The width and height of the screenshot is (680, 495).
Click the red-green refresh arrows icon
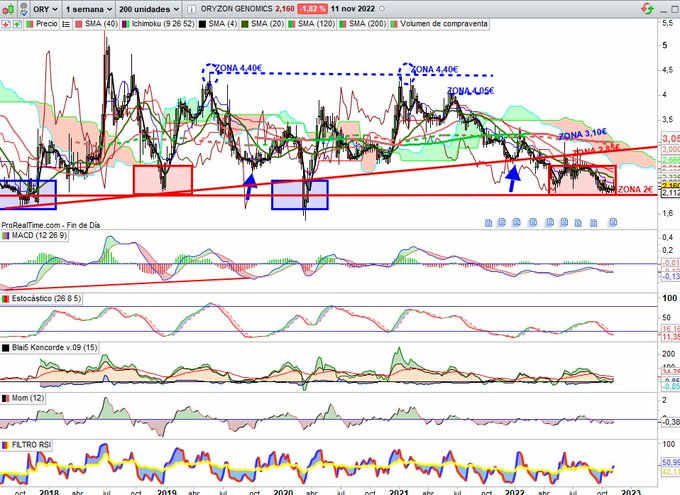tap(647, 8)
